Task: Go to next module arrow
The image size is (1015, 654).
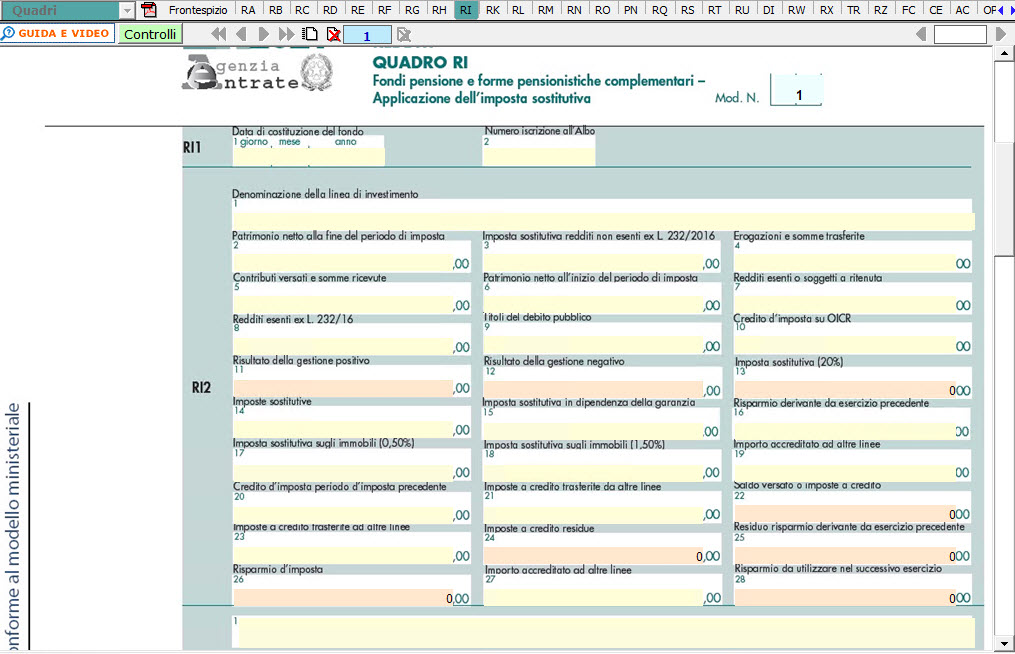Action: [x=263, y=34]
